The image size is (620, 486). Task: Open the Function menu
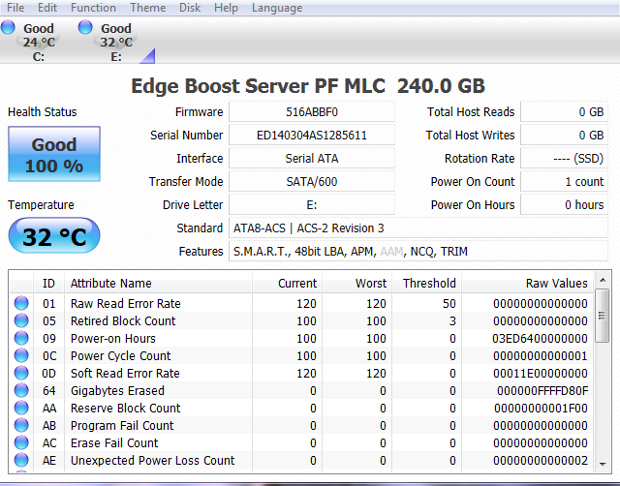[x=93, y=8]
